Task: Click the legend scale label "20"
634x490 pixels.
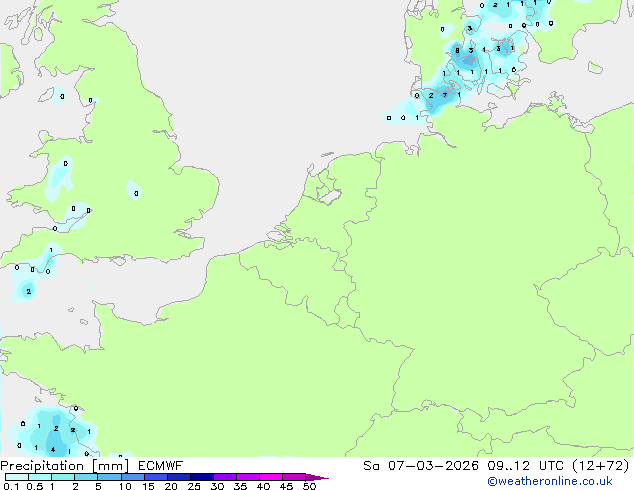Action: pyautogui.click(x=171, y=486)
